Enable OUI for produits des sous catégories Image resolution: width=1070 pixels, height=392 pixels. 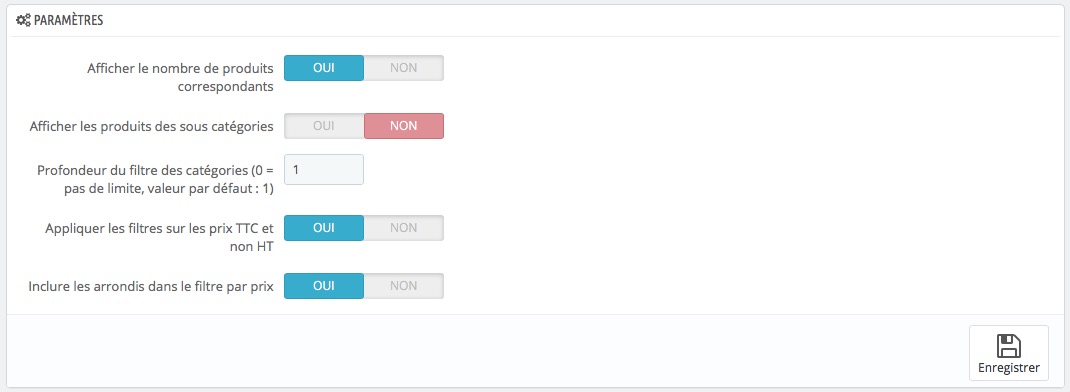(x=323, y=126)
